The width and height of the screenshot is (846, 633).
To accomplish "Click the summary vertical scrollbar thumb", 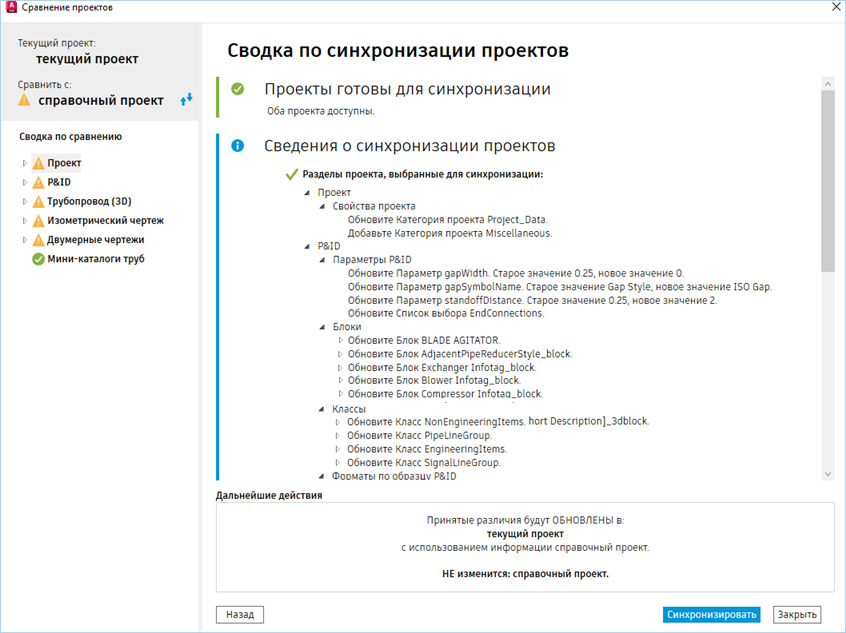I will pos(828,181).
